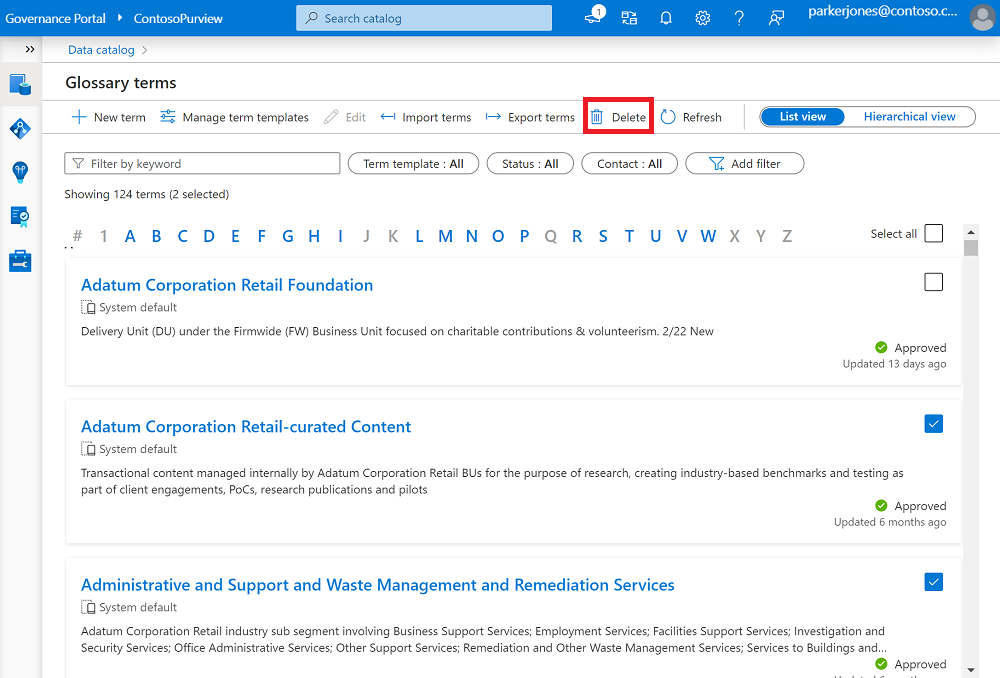Check the Select all checkbox
The width and height of the screenshot is (1000, 678).
coord(933,233)
